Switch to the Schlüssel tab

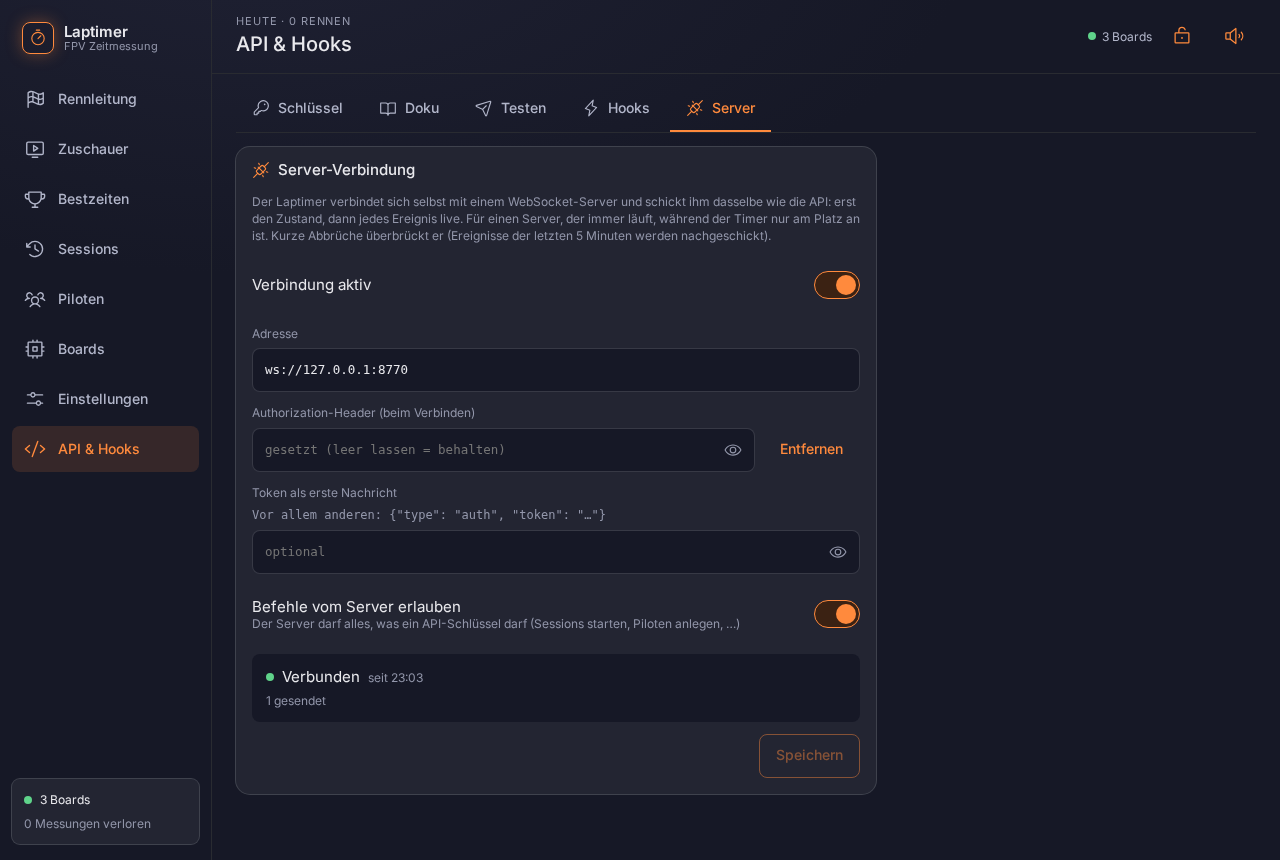297,108
